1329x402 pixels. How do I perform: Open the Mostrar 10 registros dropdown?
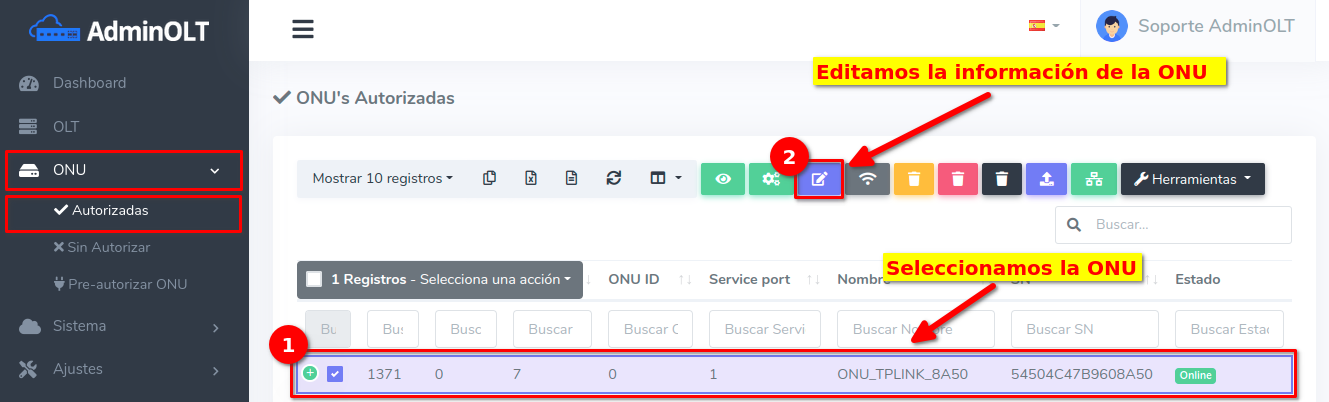pyautogui.click(x=382, y=178)
